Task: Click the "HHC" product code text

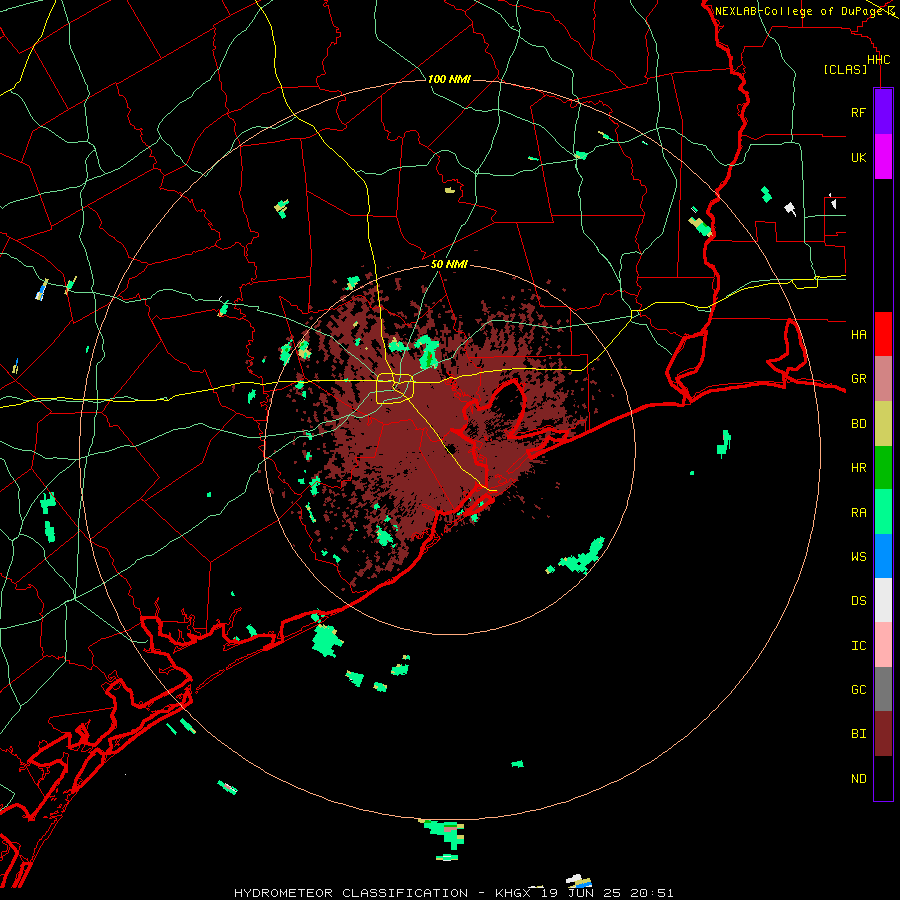Action: 879,60
